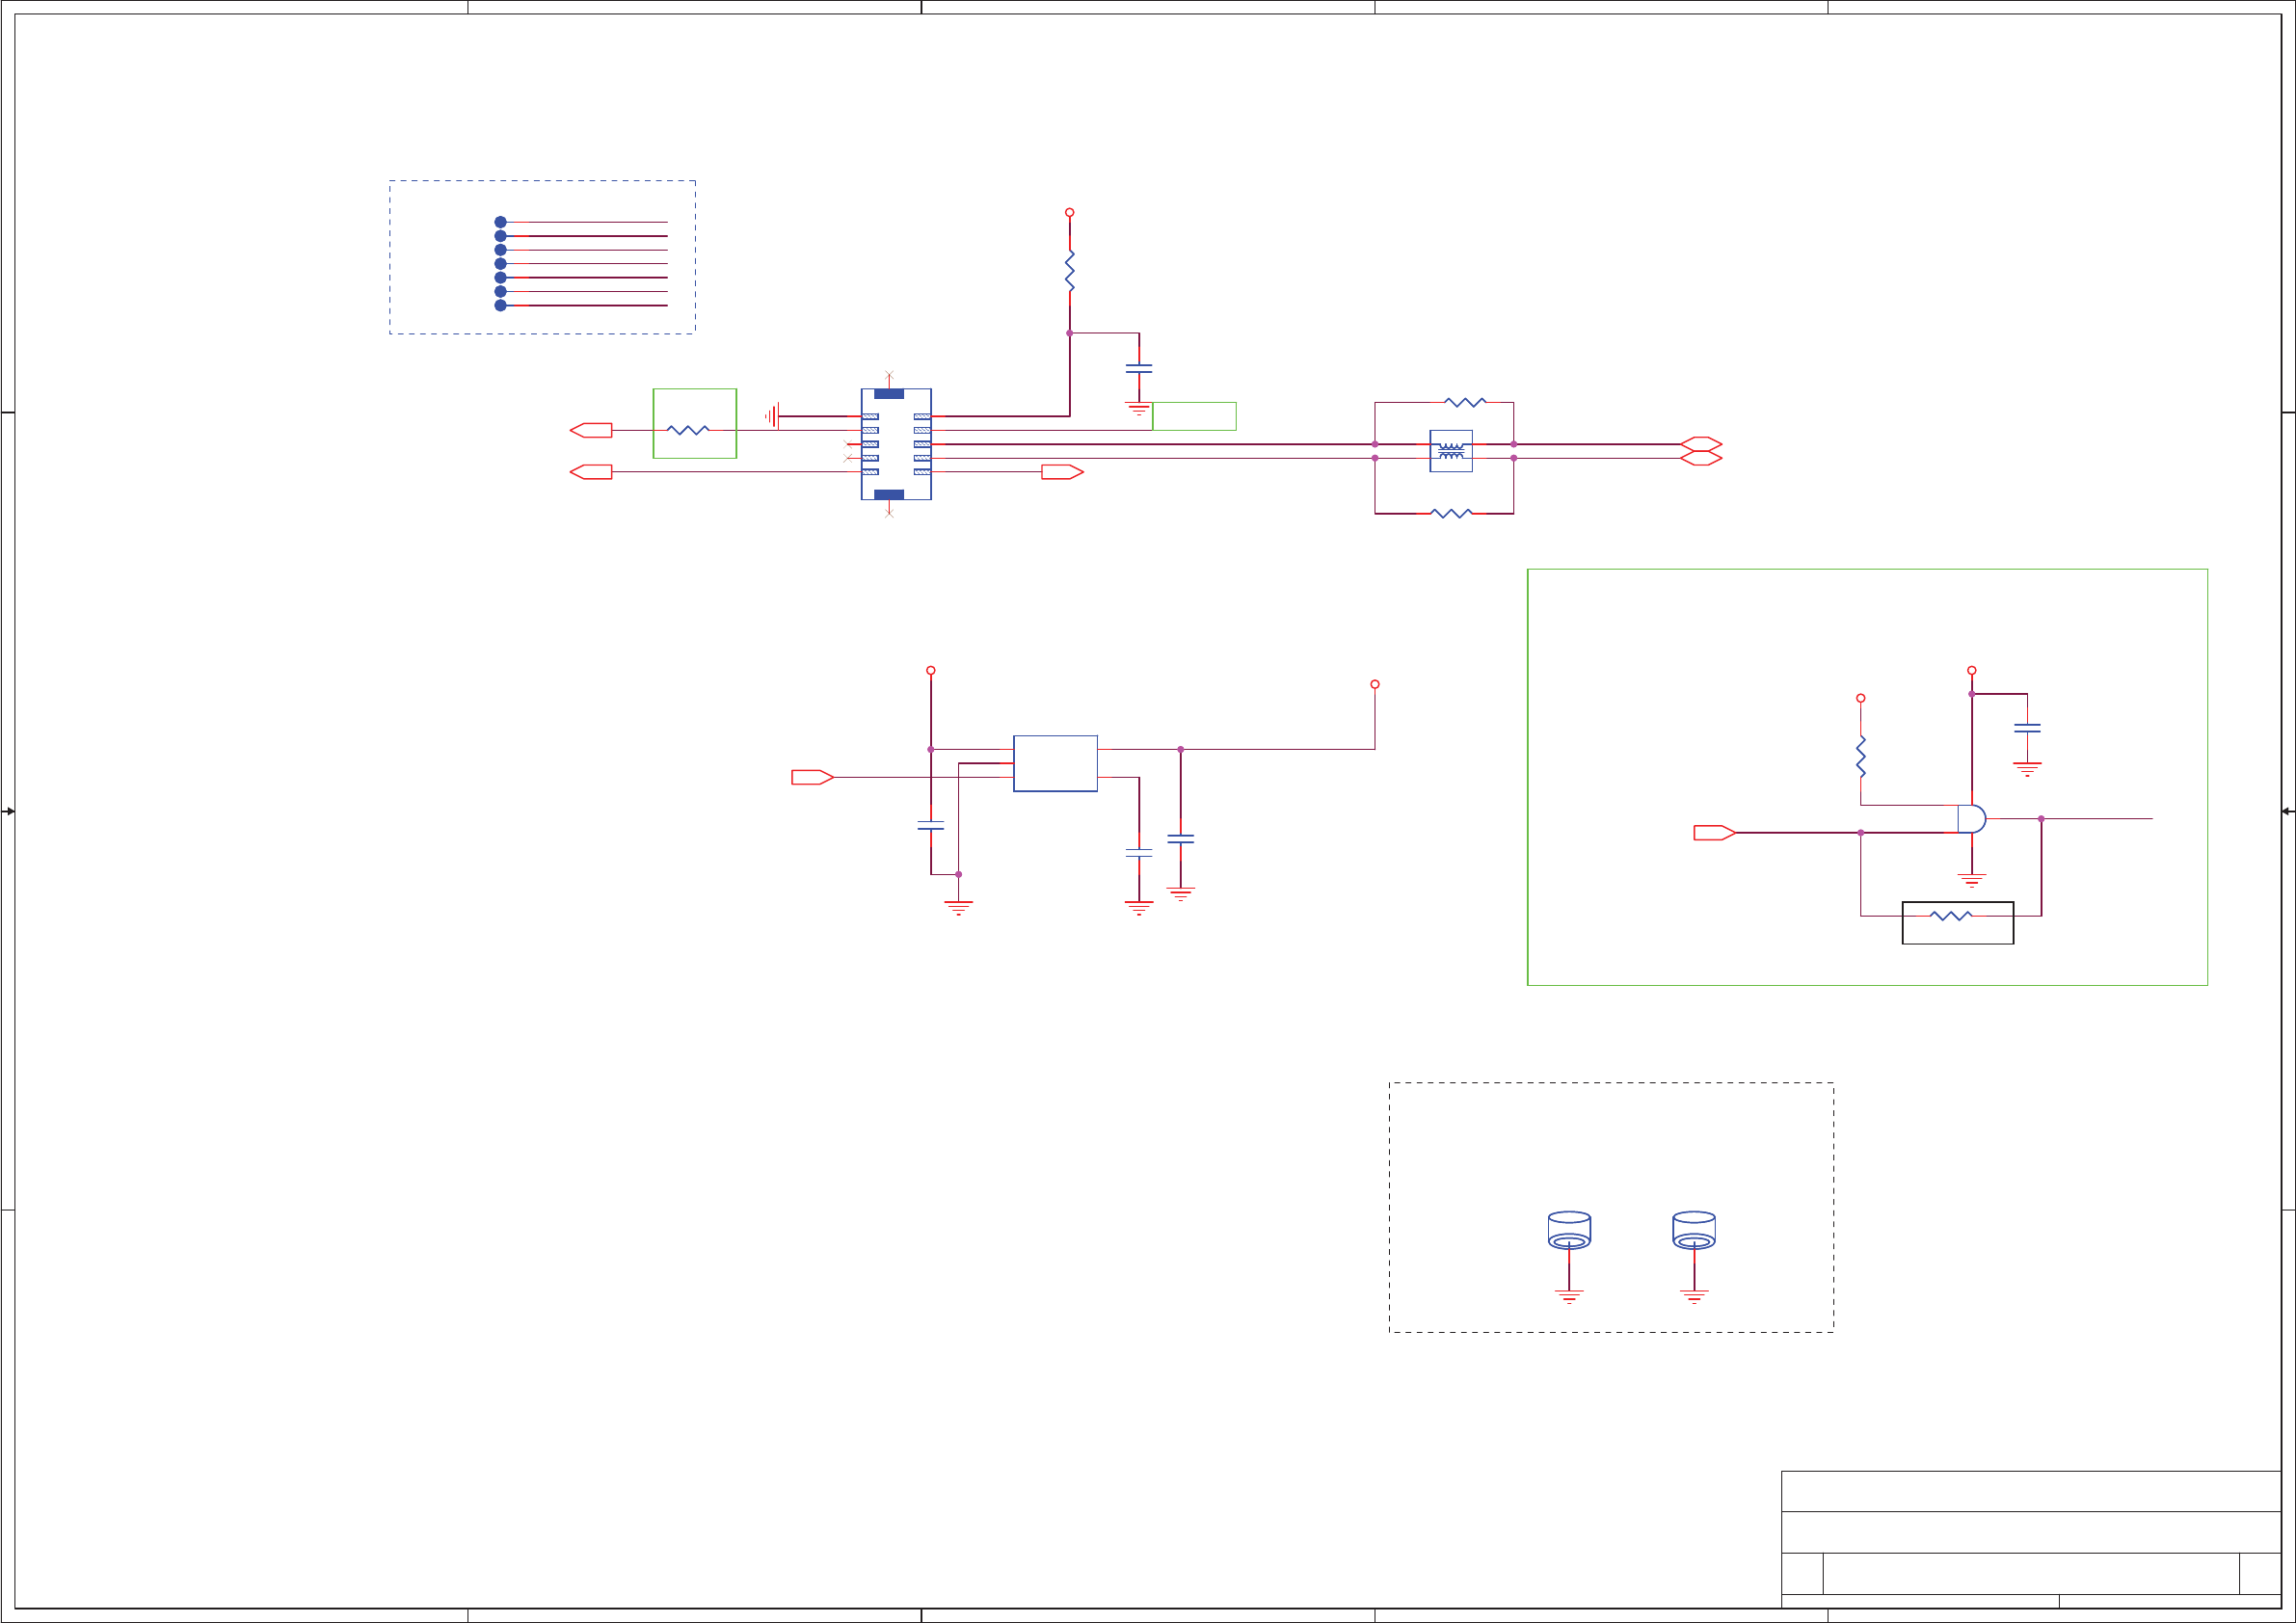
Task: Click the blue regulator IC rectangle
Action: [x=1055, y=763]
